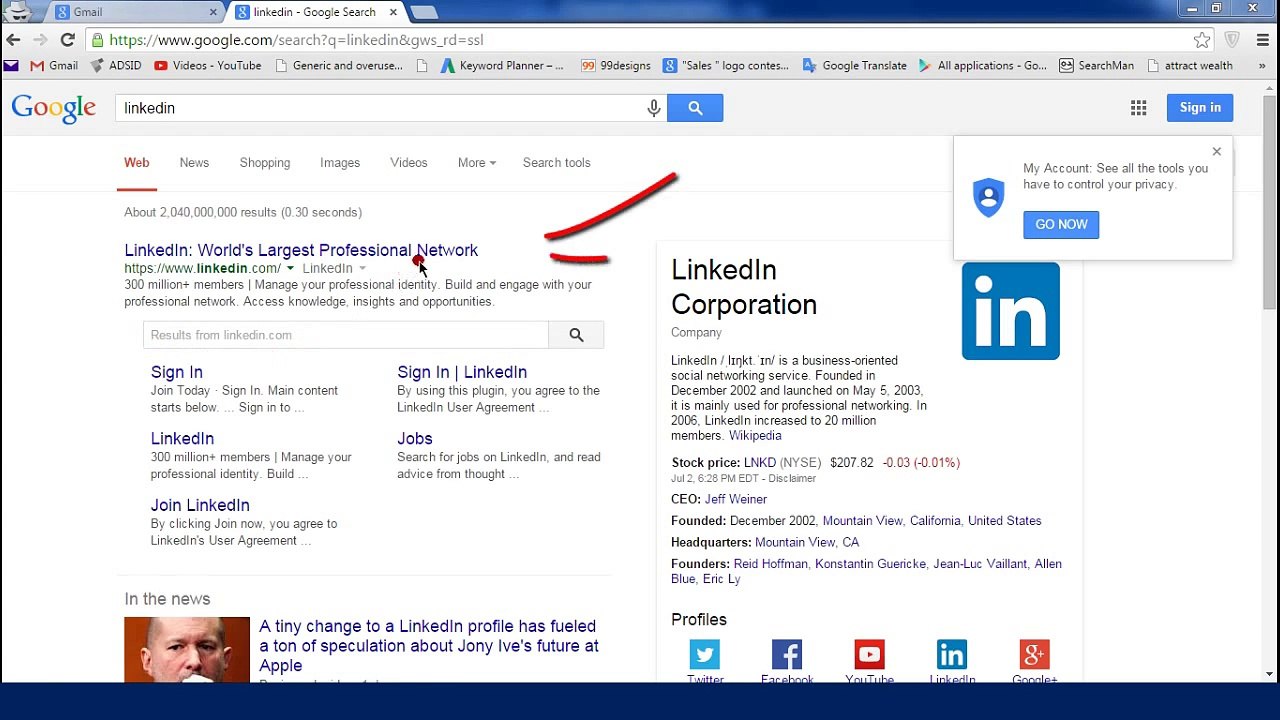Select the Shopping search category
The height and width of the screenshot is (720, 1280).
265,163
